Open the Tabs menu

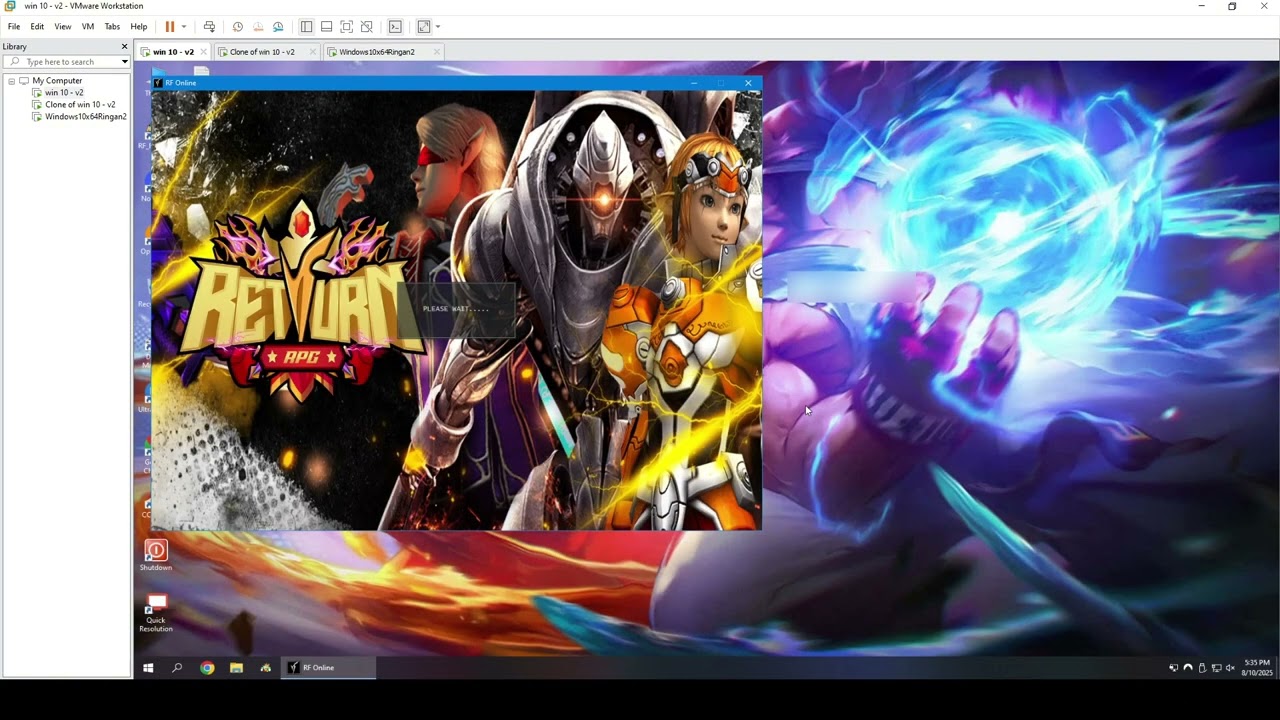(x=112, y=27)
